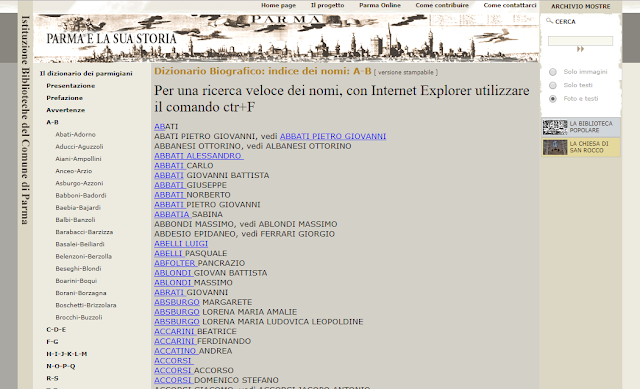640x389 pixels.
Task: Expand the N-O-P-Q sidebar section
Action: point(60,366)
